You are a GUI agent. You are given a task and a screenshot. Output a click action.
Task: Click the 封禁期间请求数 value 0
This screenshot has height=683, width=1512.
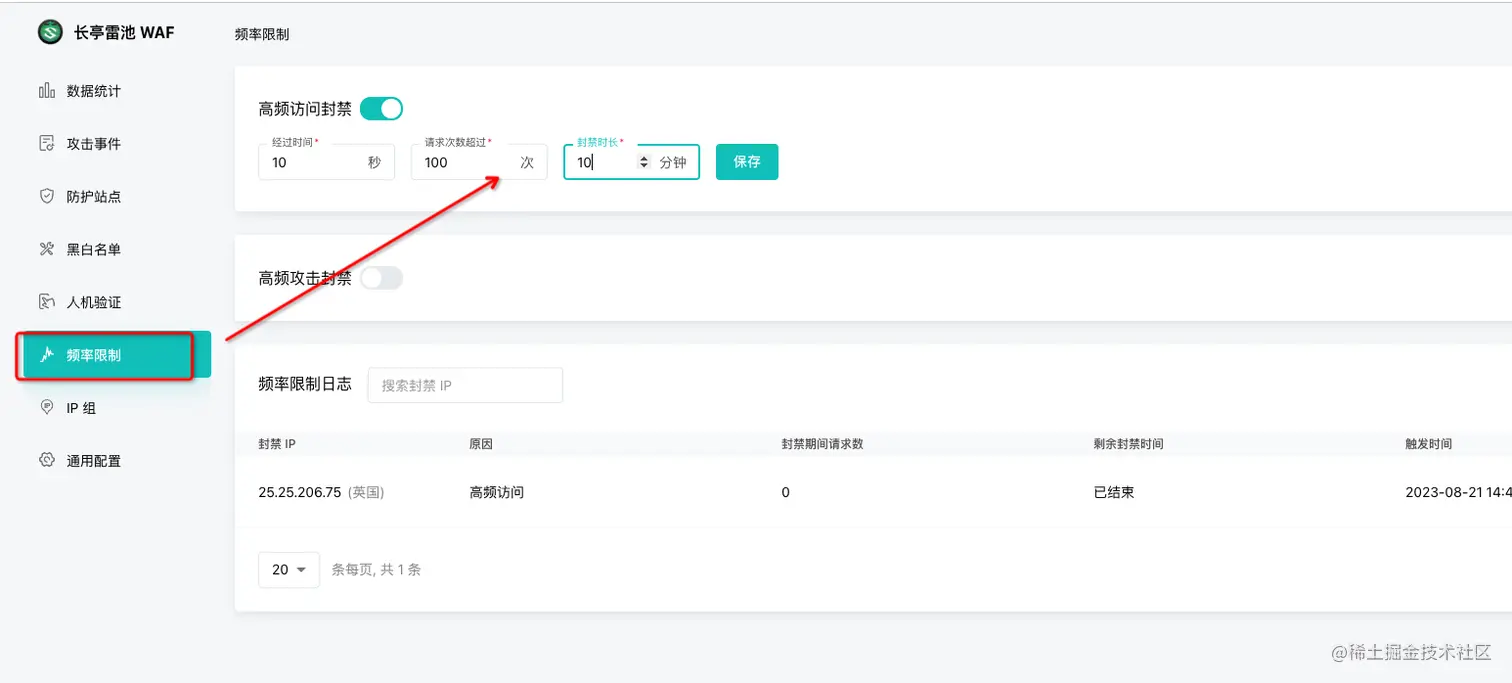[x=785, y=493]
